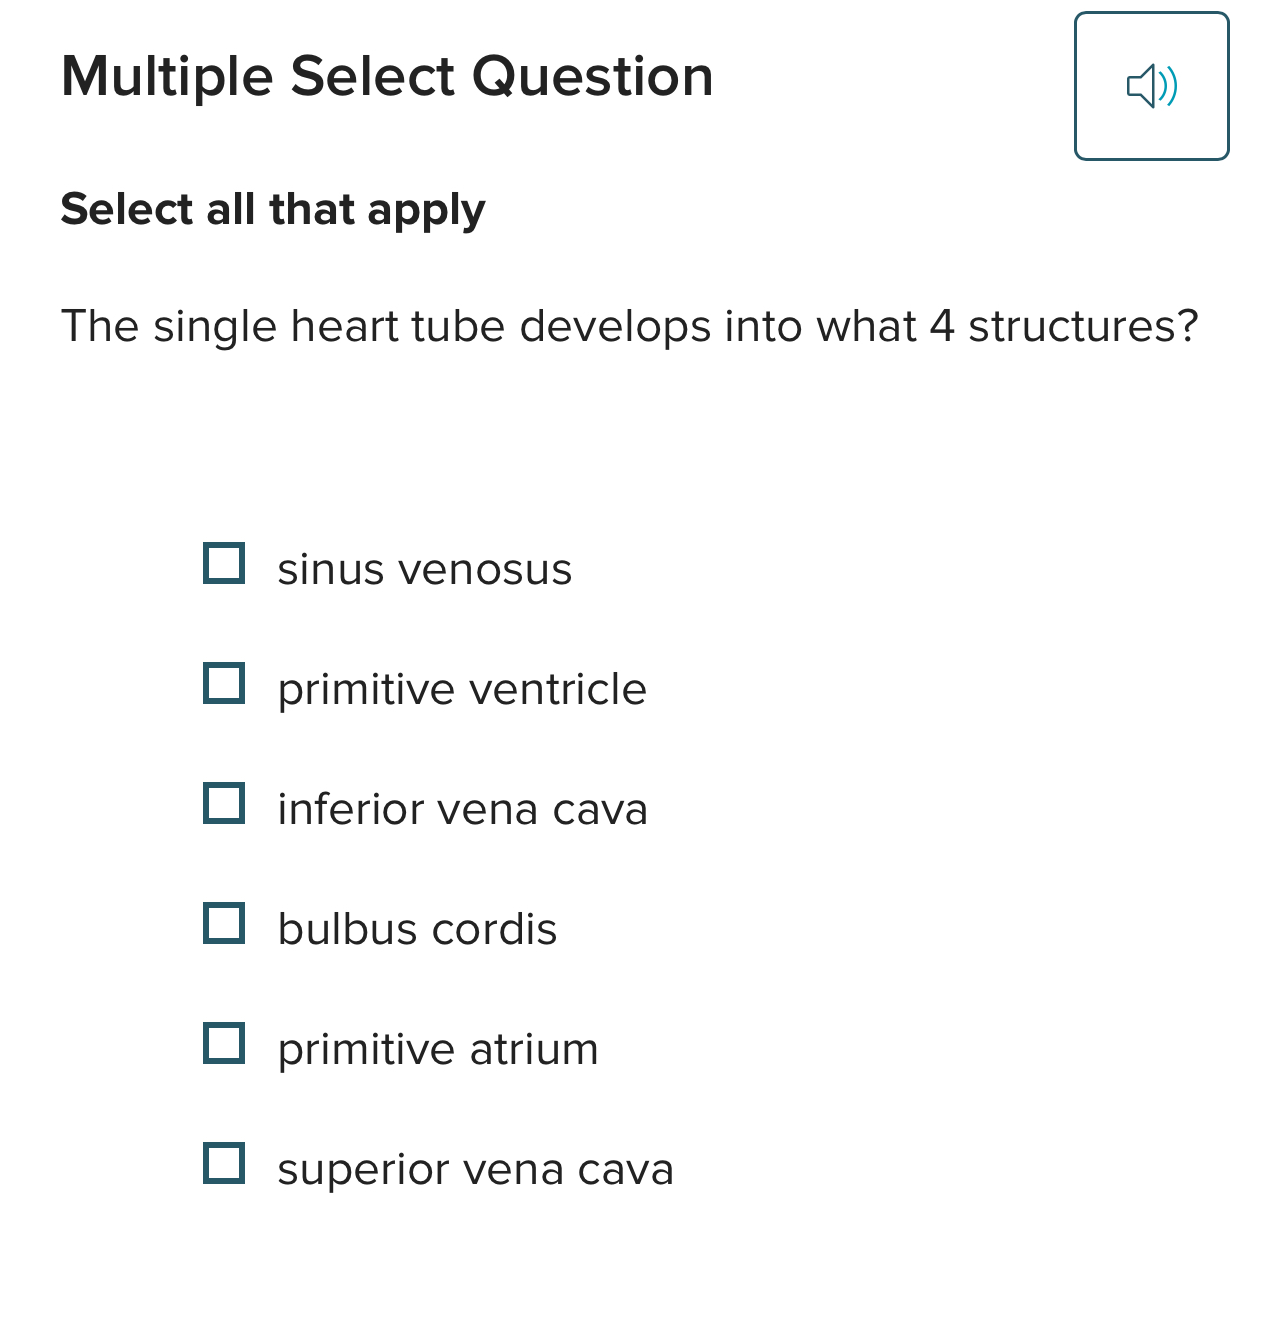
Task: Click the 'sinus venosus' answer label
Action: [424, 570]
